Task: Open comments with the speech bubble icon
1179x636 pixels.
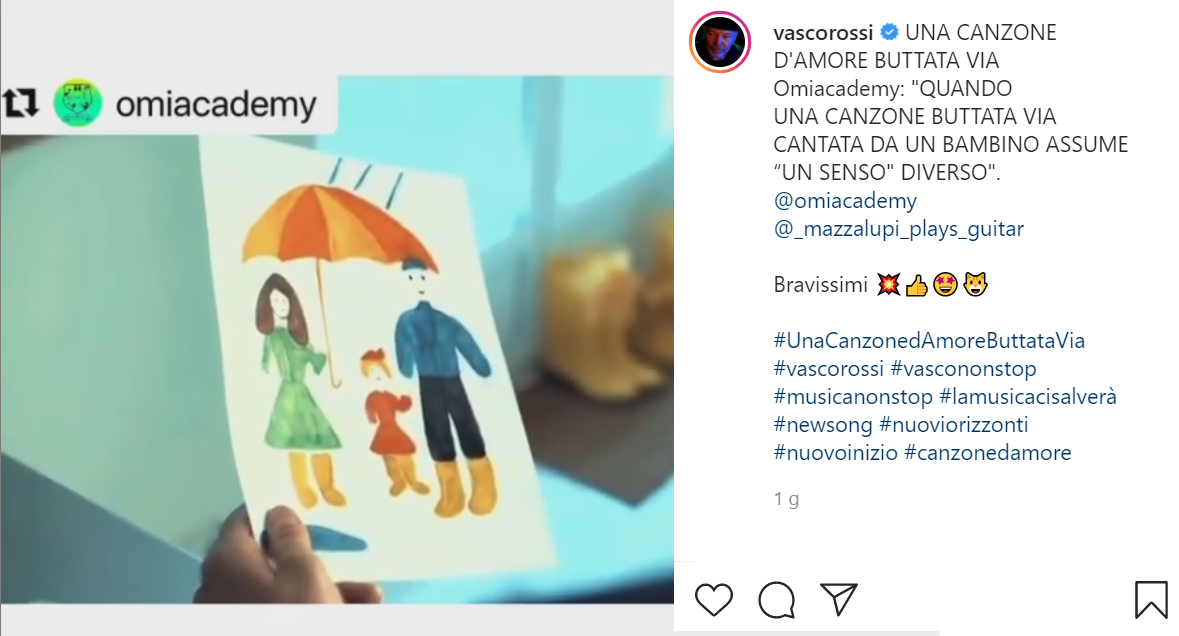Action: (x=777, y=600)
